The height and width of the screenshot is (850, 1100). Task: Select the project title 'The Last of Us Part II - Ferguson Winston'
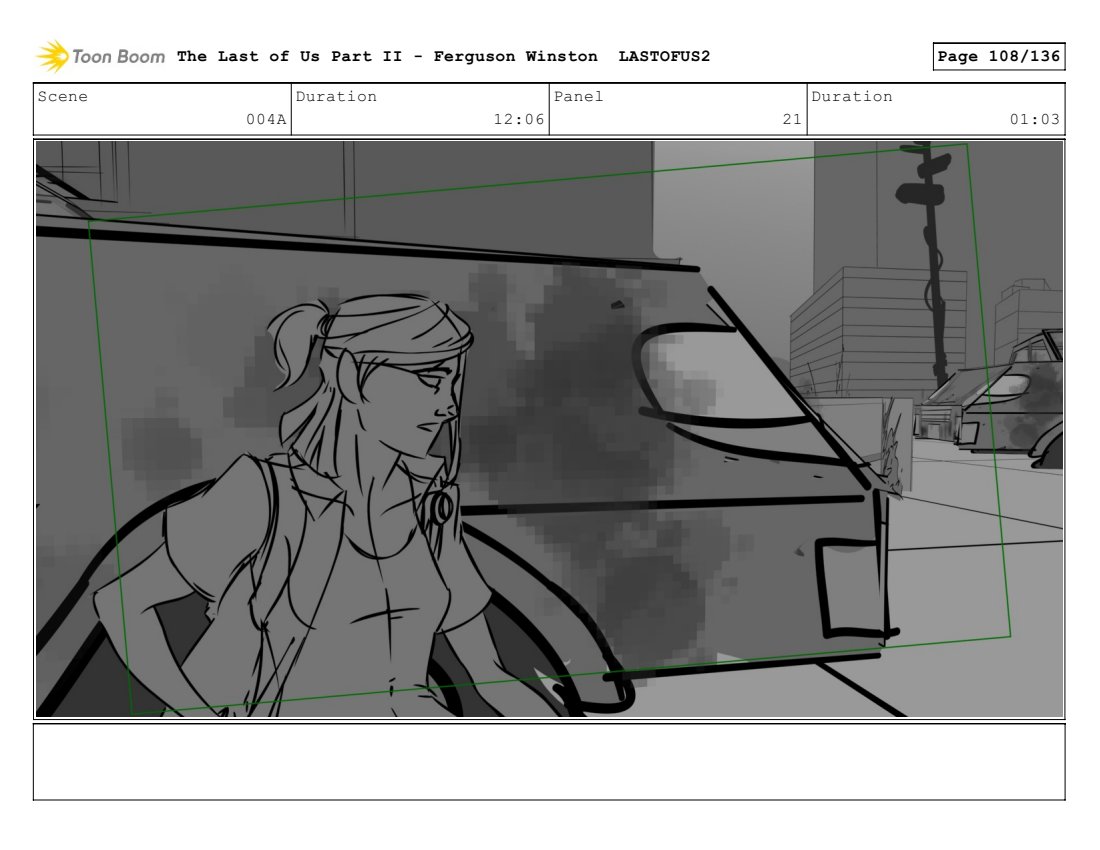click(x=387, y=56)
